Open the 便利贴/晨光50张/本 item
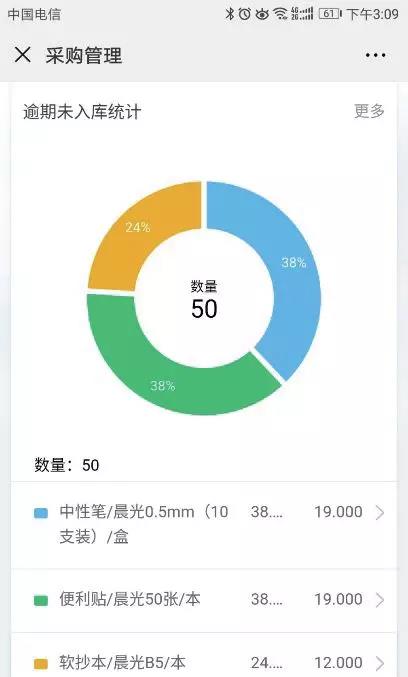Viewport: 408px width, 677px height. pos(204,601)
